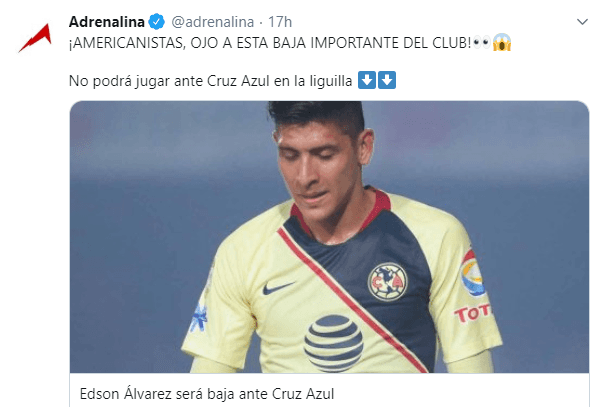Click the tweet text '¡AMERICANISTAS, OJO A ESTA BAJA'
Image resolution: width=598 pixels, height=407 pixels.
187,43
